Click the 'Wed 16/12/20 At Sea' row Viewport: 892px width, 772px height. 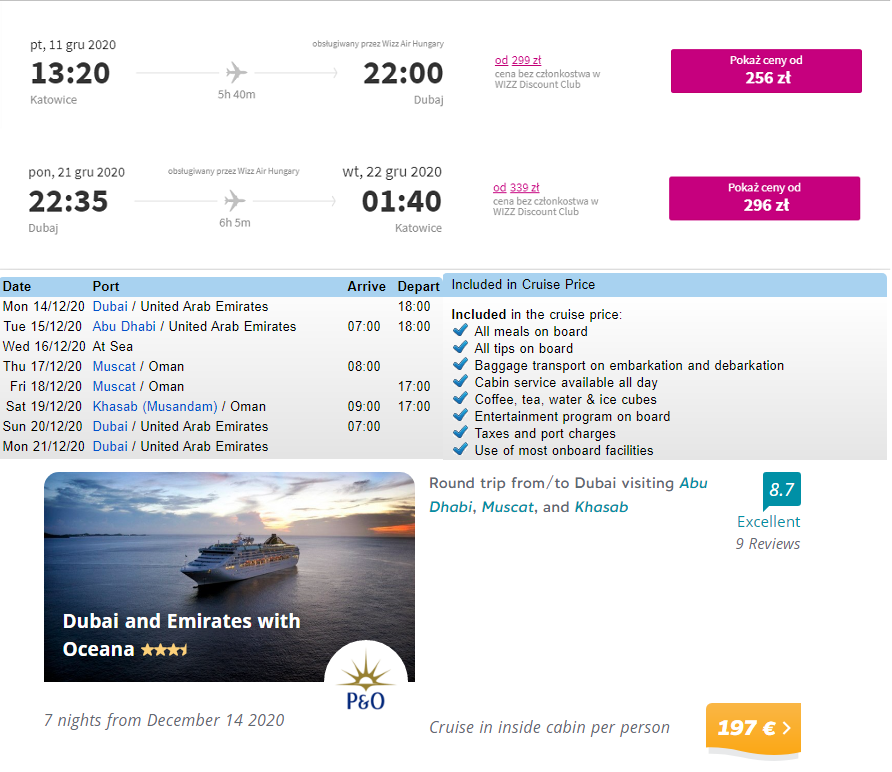point(221,346)
